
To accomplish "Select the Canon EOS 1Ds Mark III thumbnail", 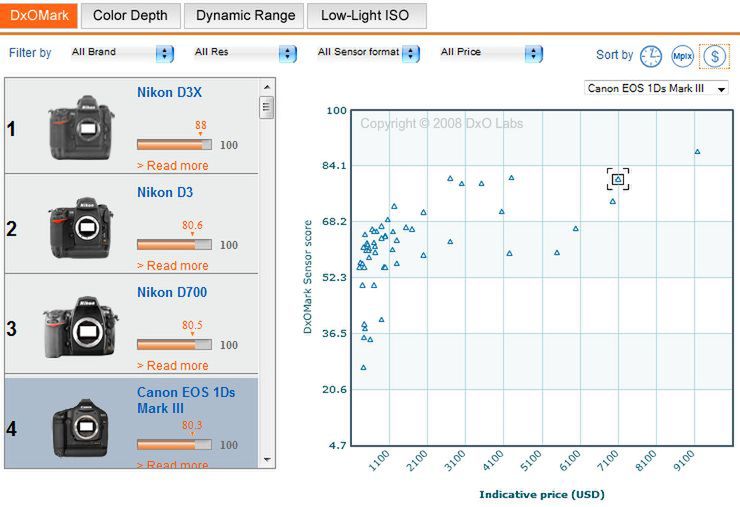I will (x=80, y=428).
